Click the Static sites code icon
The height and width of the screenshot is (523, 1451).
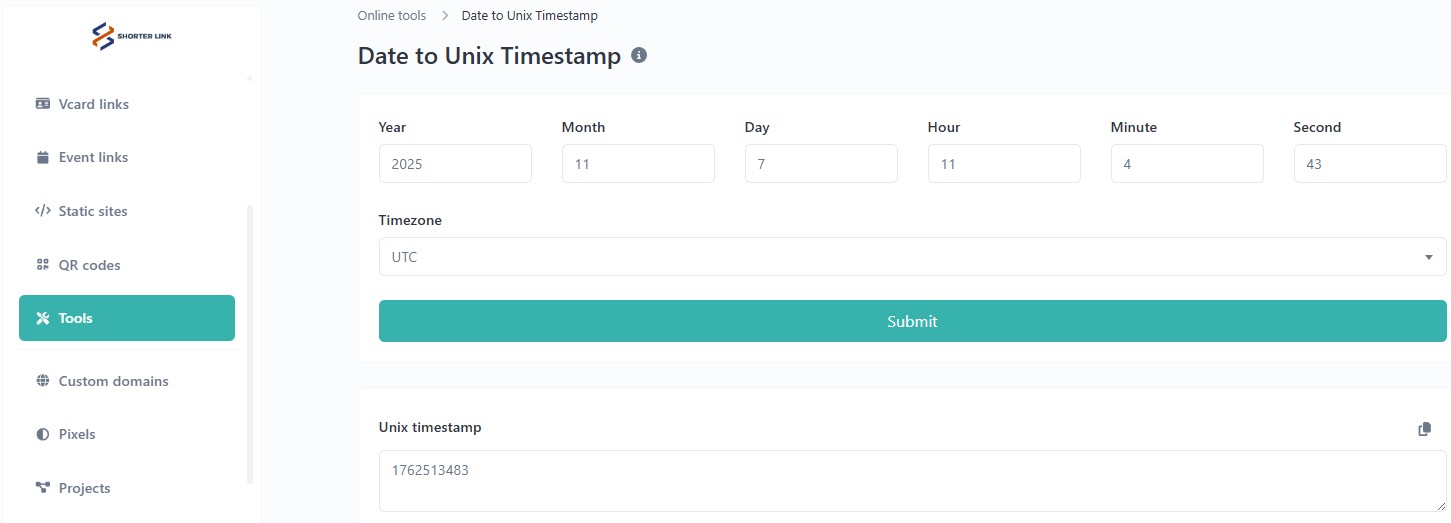[43, 211]
